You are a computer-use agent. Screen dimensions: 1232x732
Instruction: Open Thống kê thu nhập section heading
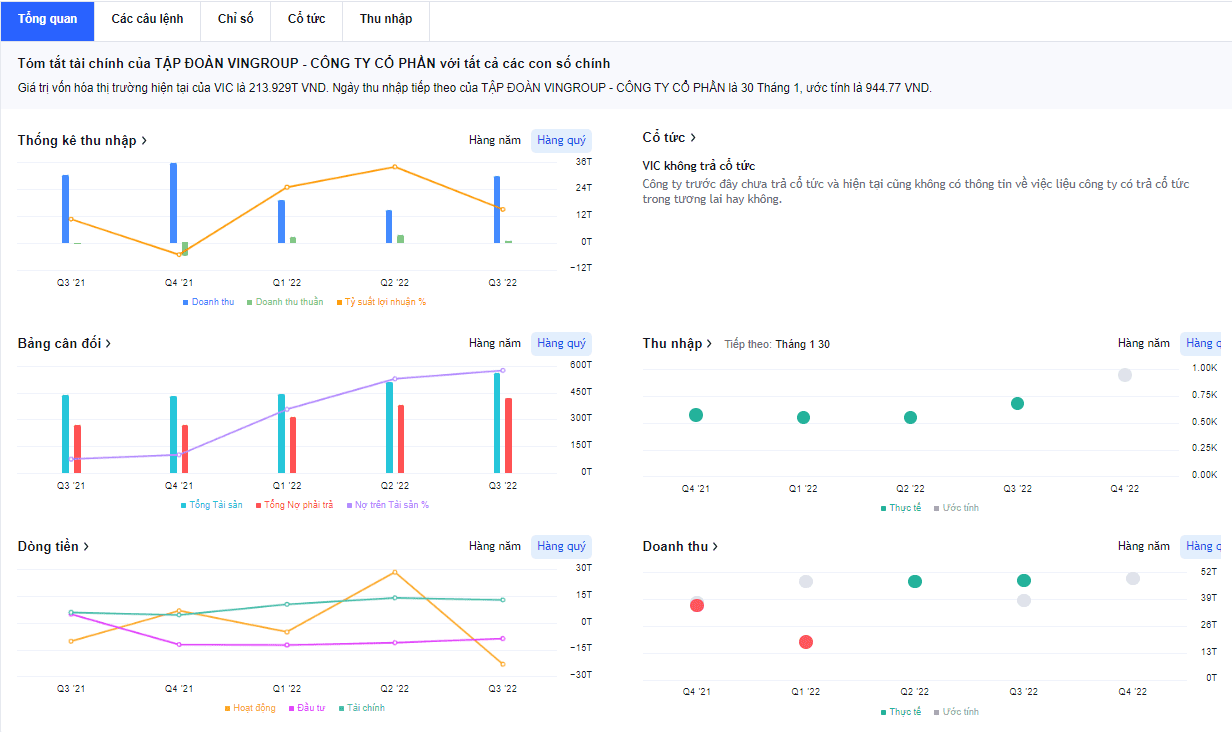pos(82,140)
